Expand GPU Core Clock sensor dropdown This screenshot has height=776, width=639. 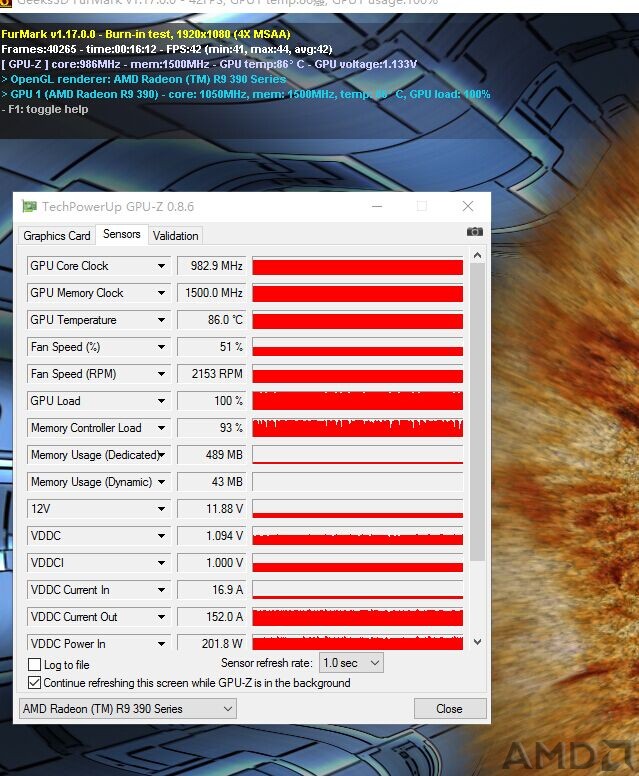pyautogui.click(x=161, y=266)
